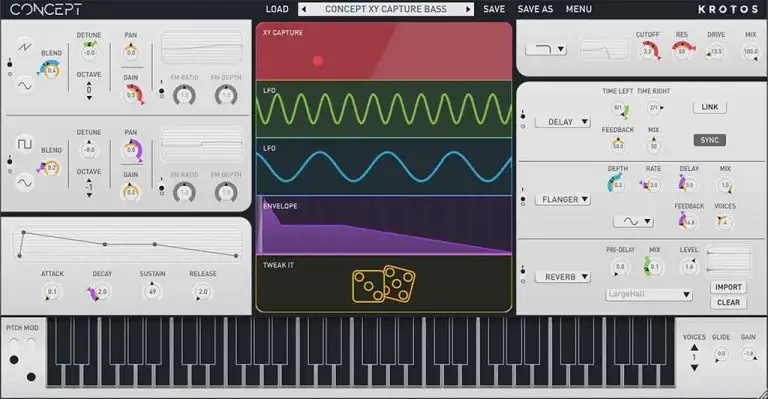This screenshot has width=768, height=399.
Task: Open the flanger LFO shape dropdown
Action: 633,221
